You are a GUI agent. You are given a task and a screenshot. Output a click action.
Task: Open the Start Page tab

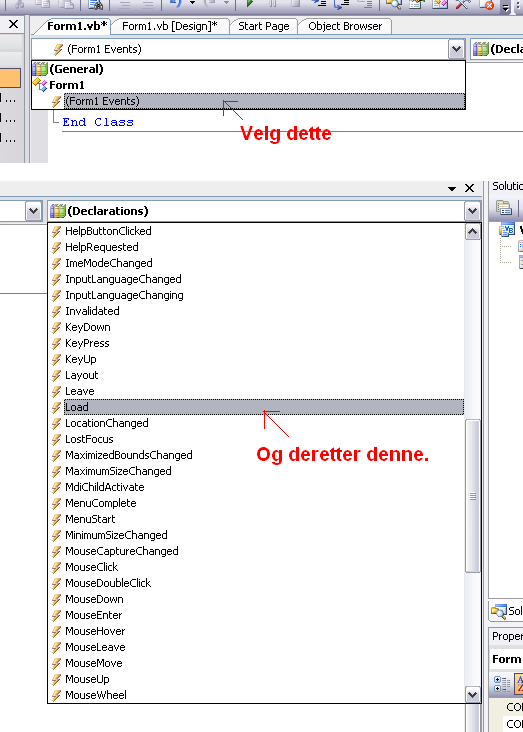pos(264,26)
